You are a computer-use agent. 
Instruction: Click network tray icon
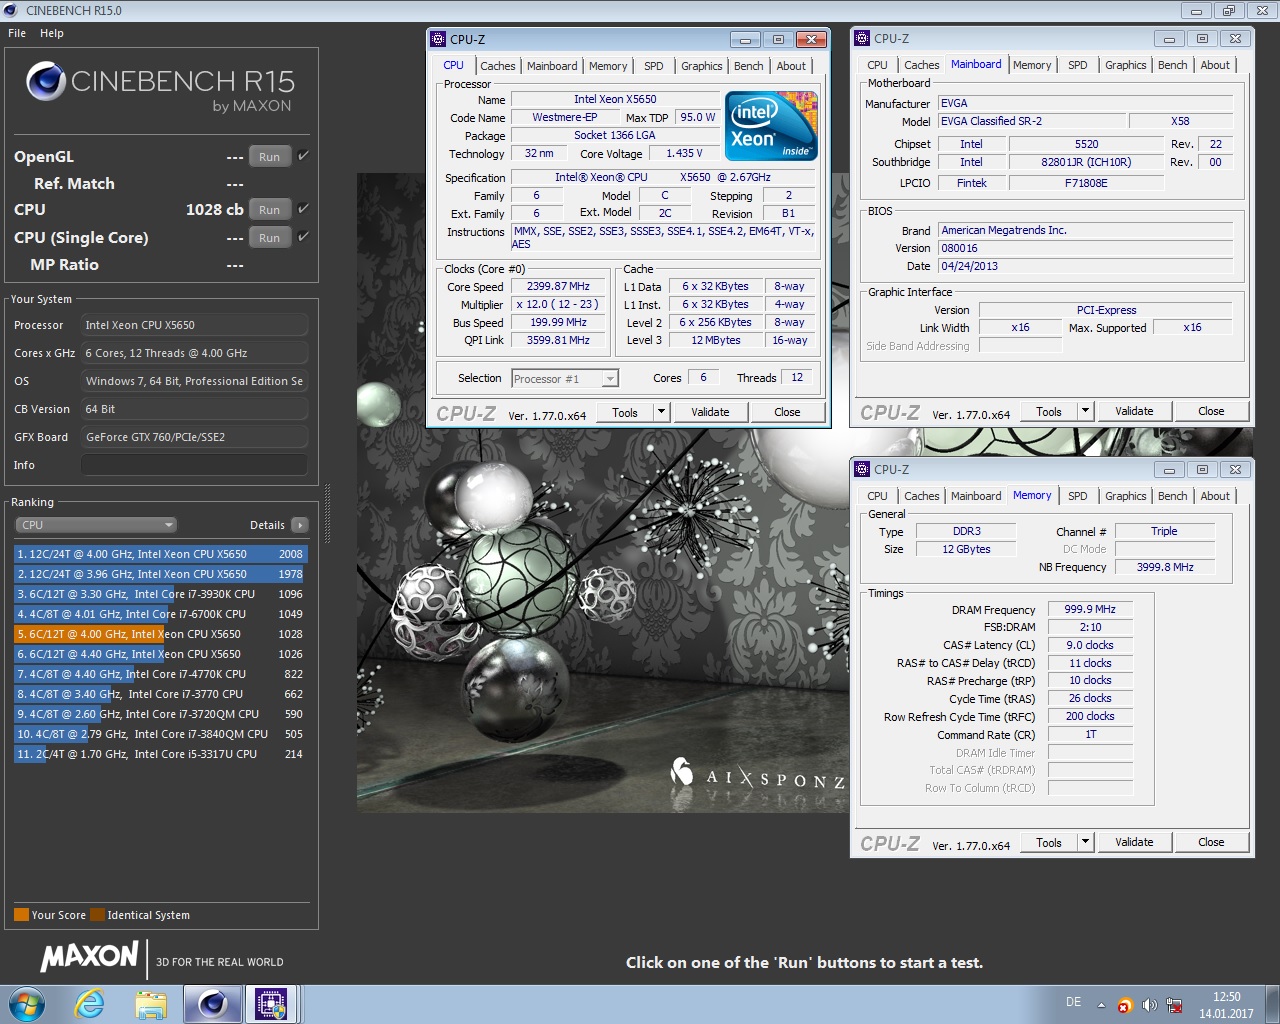1174,1005
